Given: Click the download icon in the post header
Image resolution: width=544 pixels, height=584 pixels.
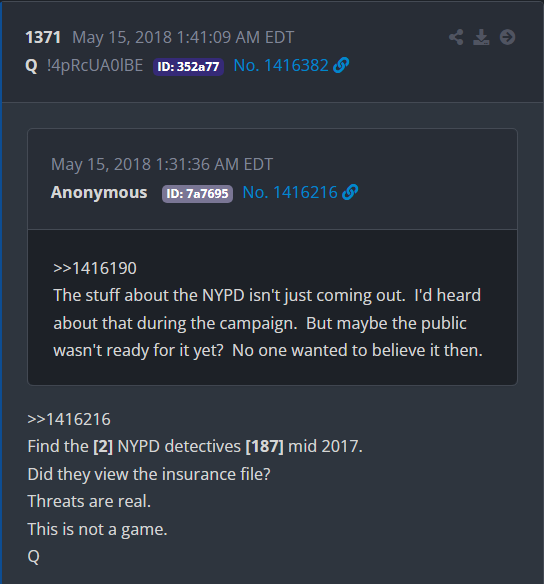Looking at the screenshot, I should coord(481,37).
